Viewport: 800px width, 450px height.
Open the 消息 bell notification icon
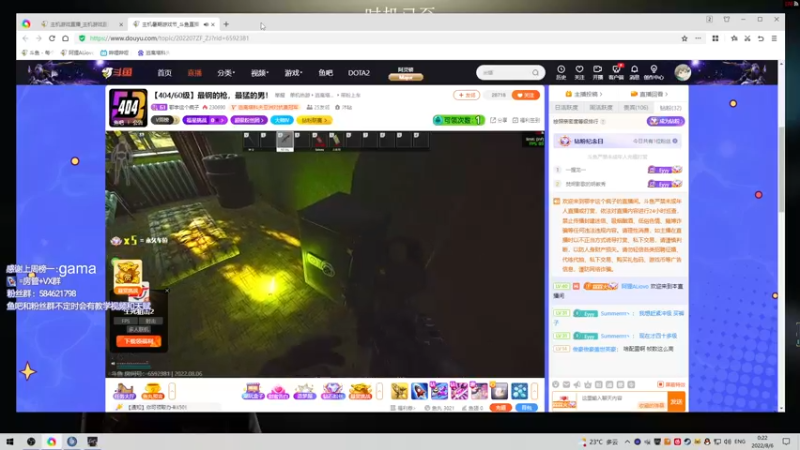coord(634,72)
